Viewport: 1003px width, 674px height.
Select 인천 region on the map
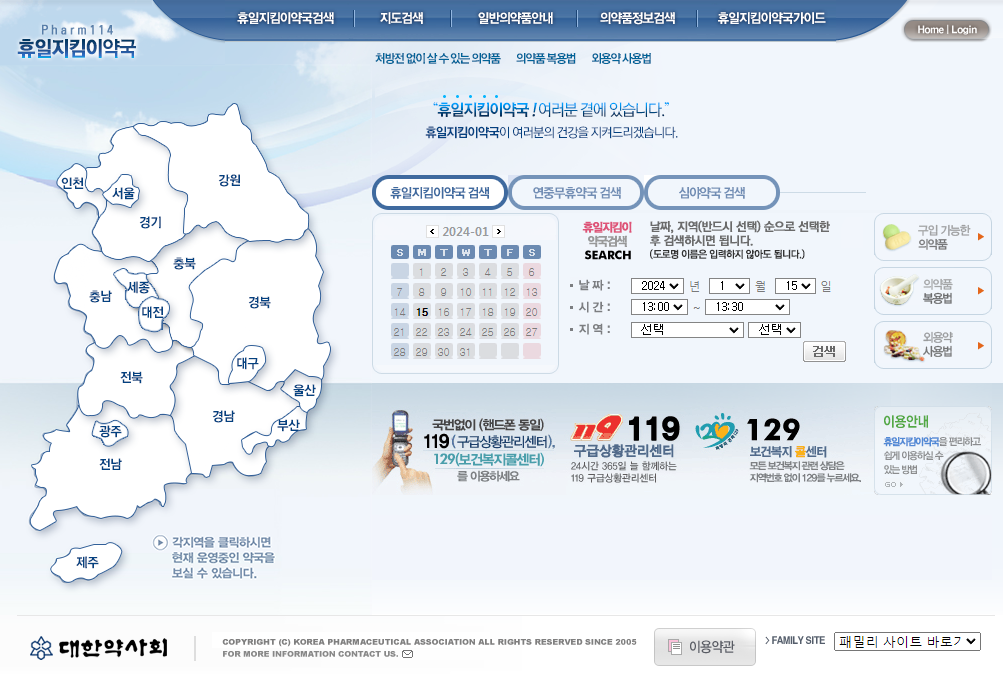pos(72,183)
